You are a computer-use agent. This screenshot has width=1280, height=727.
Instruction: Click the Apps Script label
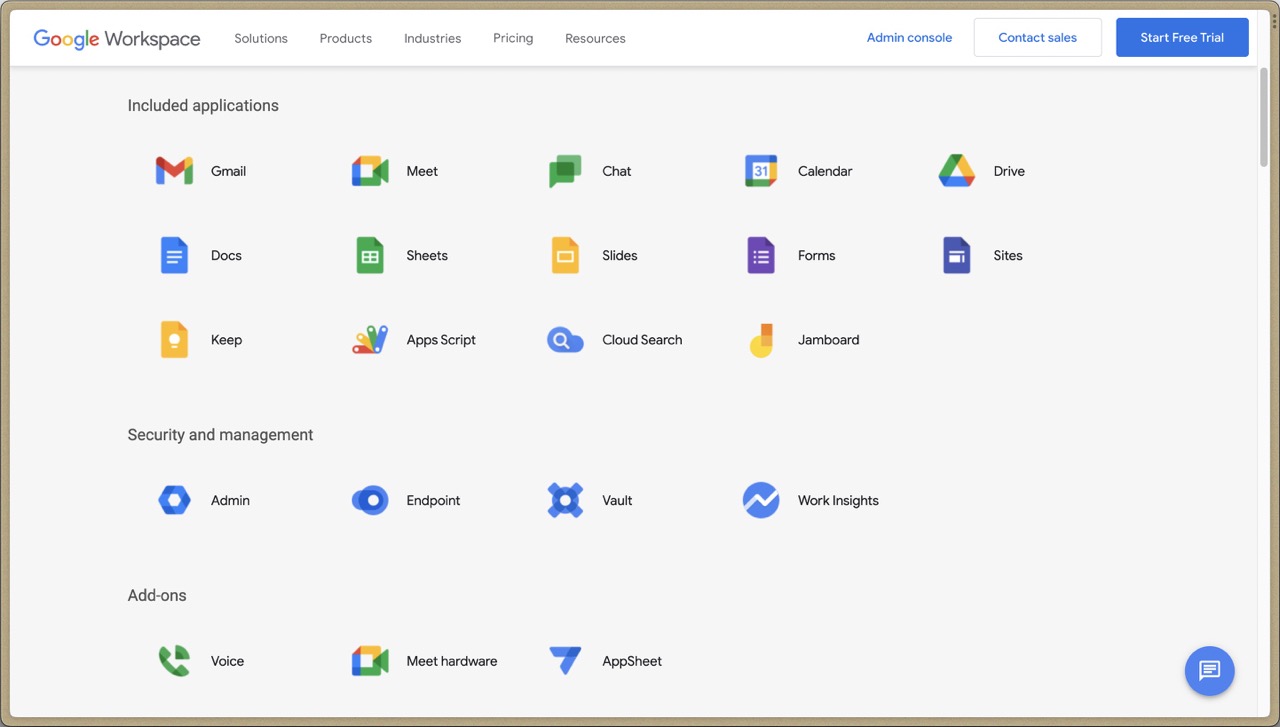click(x=441, y=340)
